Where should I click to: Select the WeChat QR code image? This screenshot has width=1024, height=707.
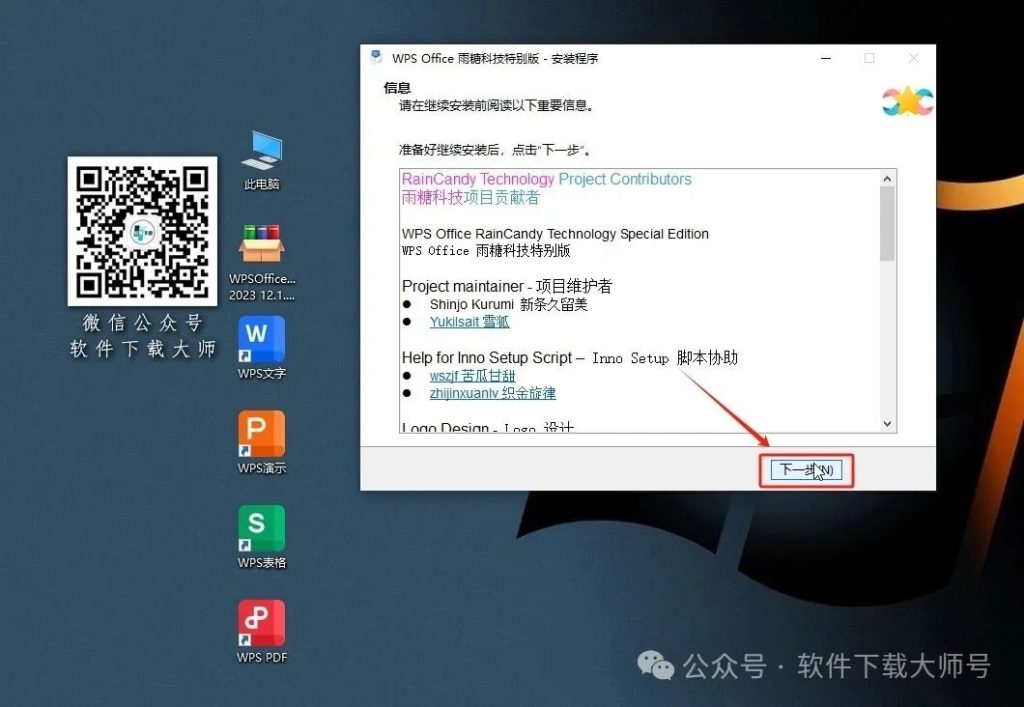coord(142,232)
